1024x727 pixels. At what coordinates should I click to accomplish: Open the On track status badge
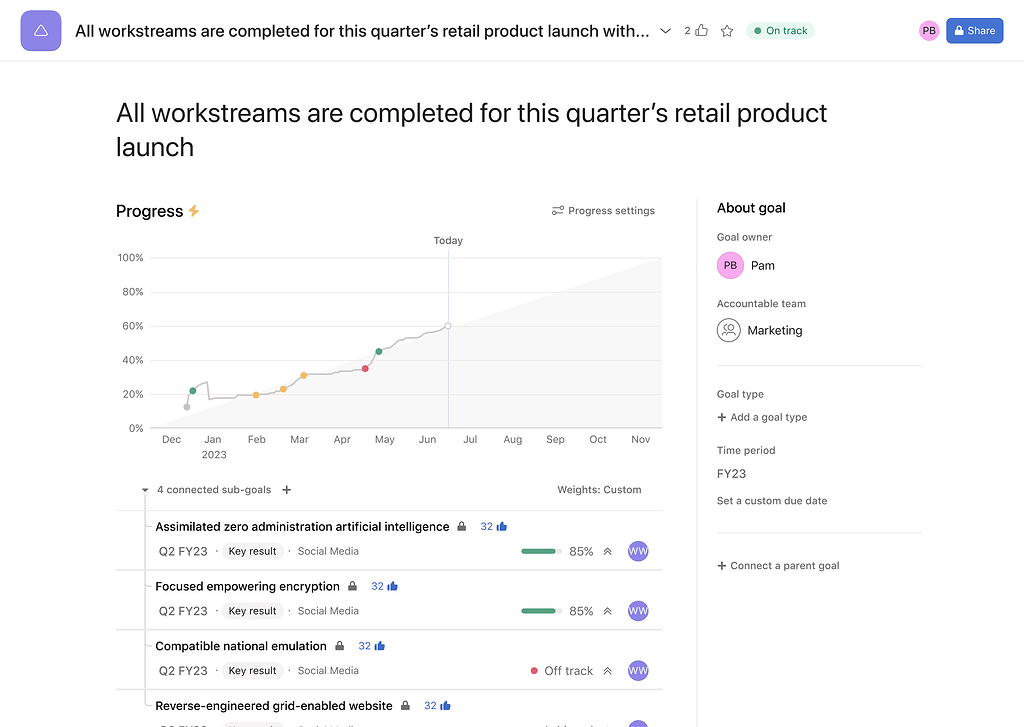pos(780,30)
